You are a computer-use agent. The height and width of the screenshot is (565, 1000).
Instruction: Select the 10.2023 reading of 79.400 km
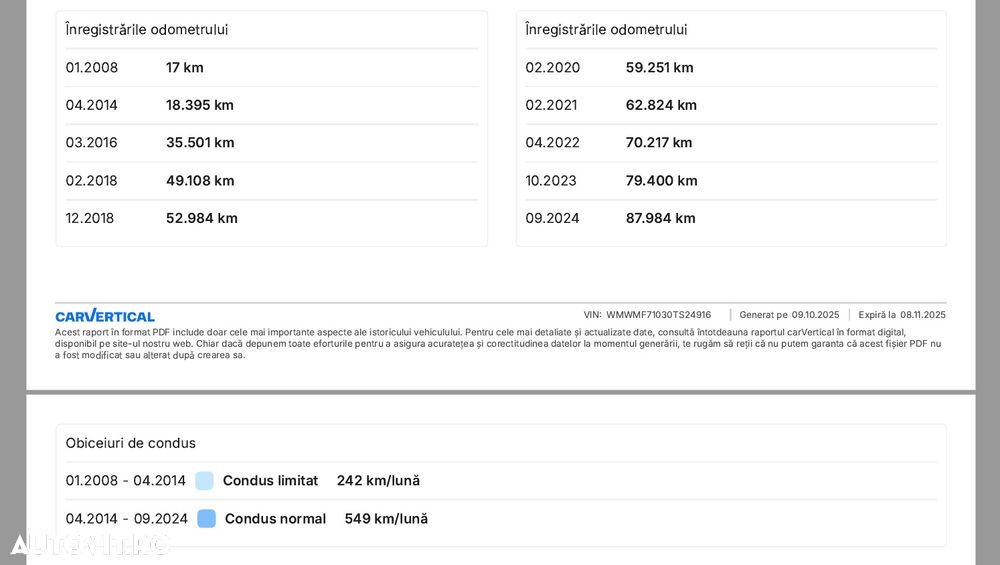(661, 181)
